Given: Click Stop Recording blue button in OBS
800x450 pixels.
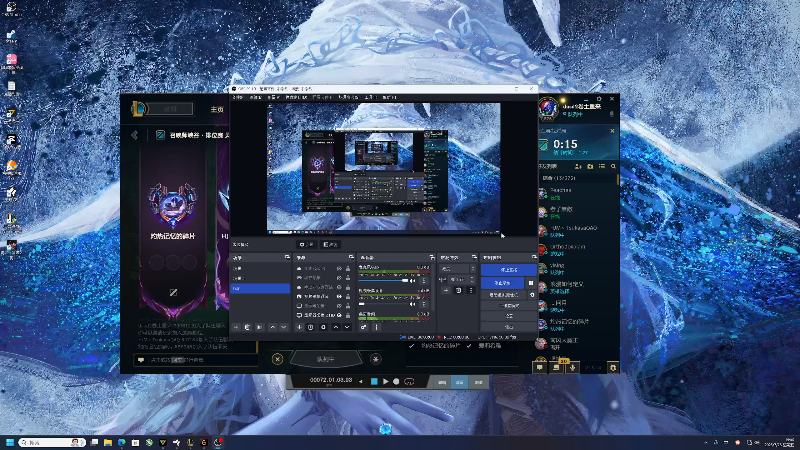Looking at the screenshot, I should point(503,283).
